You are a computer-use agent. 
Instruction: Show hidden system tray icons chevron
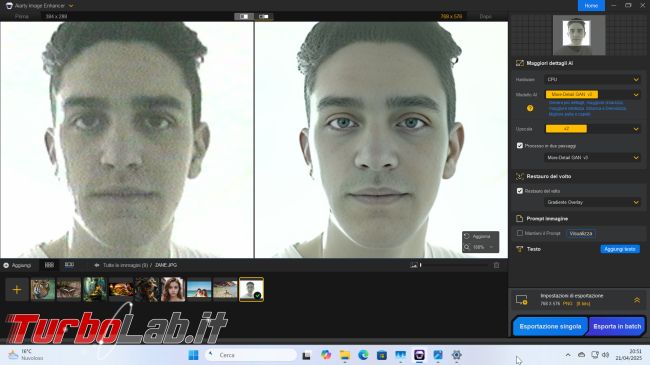pos(568,355)
